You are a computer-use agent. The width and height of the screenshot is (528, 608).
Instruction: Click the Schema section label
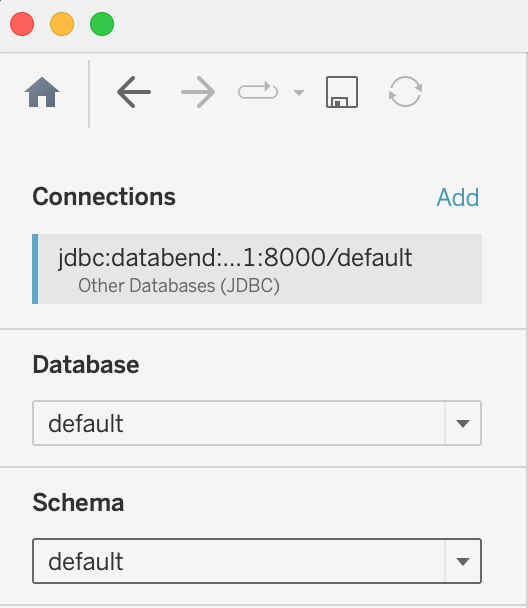coord(78,503)
